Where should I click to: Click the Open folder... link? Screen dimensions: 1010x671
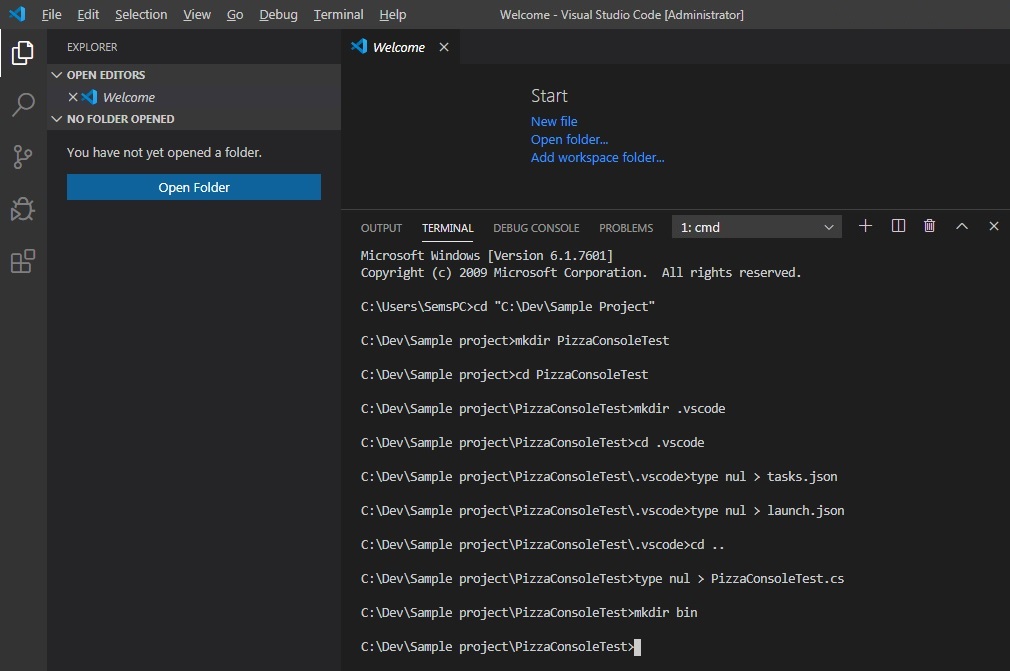click(x=569, y=139)
